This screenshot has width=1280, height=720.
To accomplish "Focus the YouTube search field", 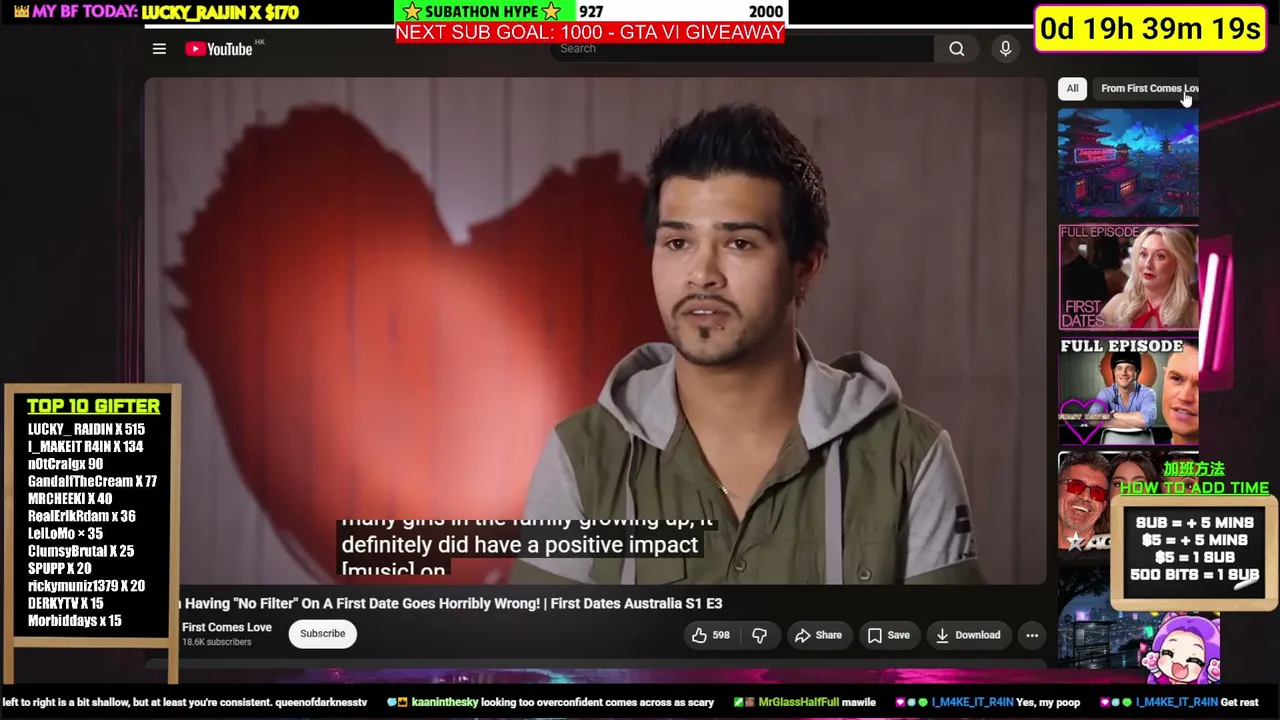I will tap(743, 49).
